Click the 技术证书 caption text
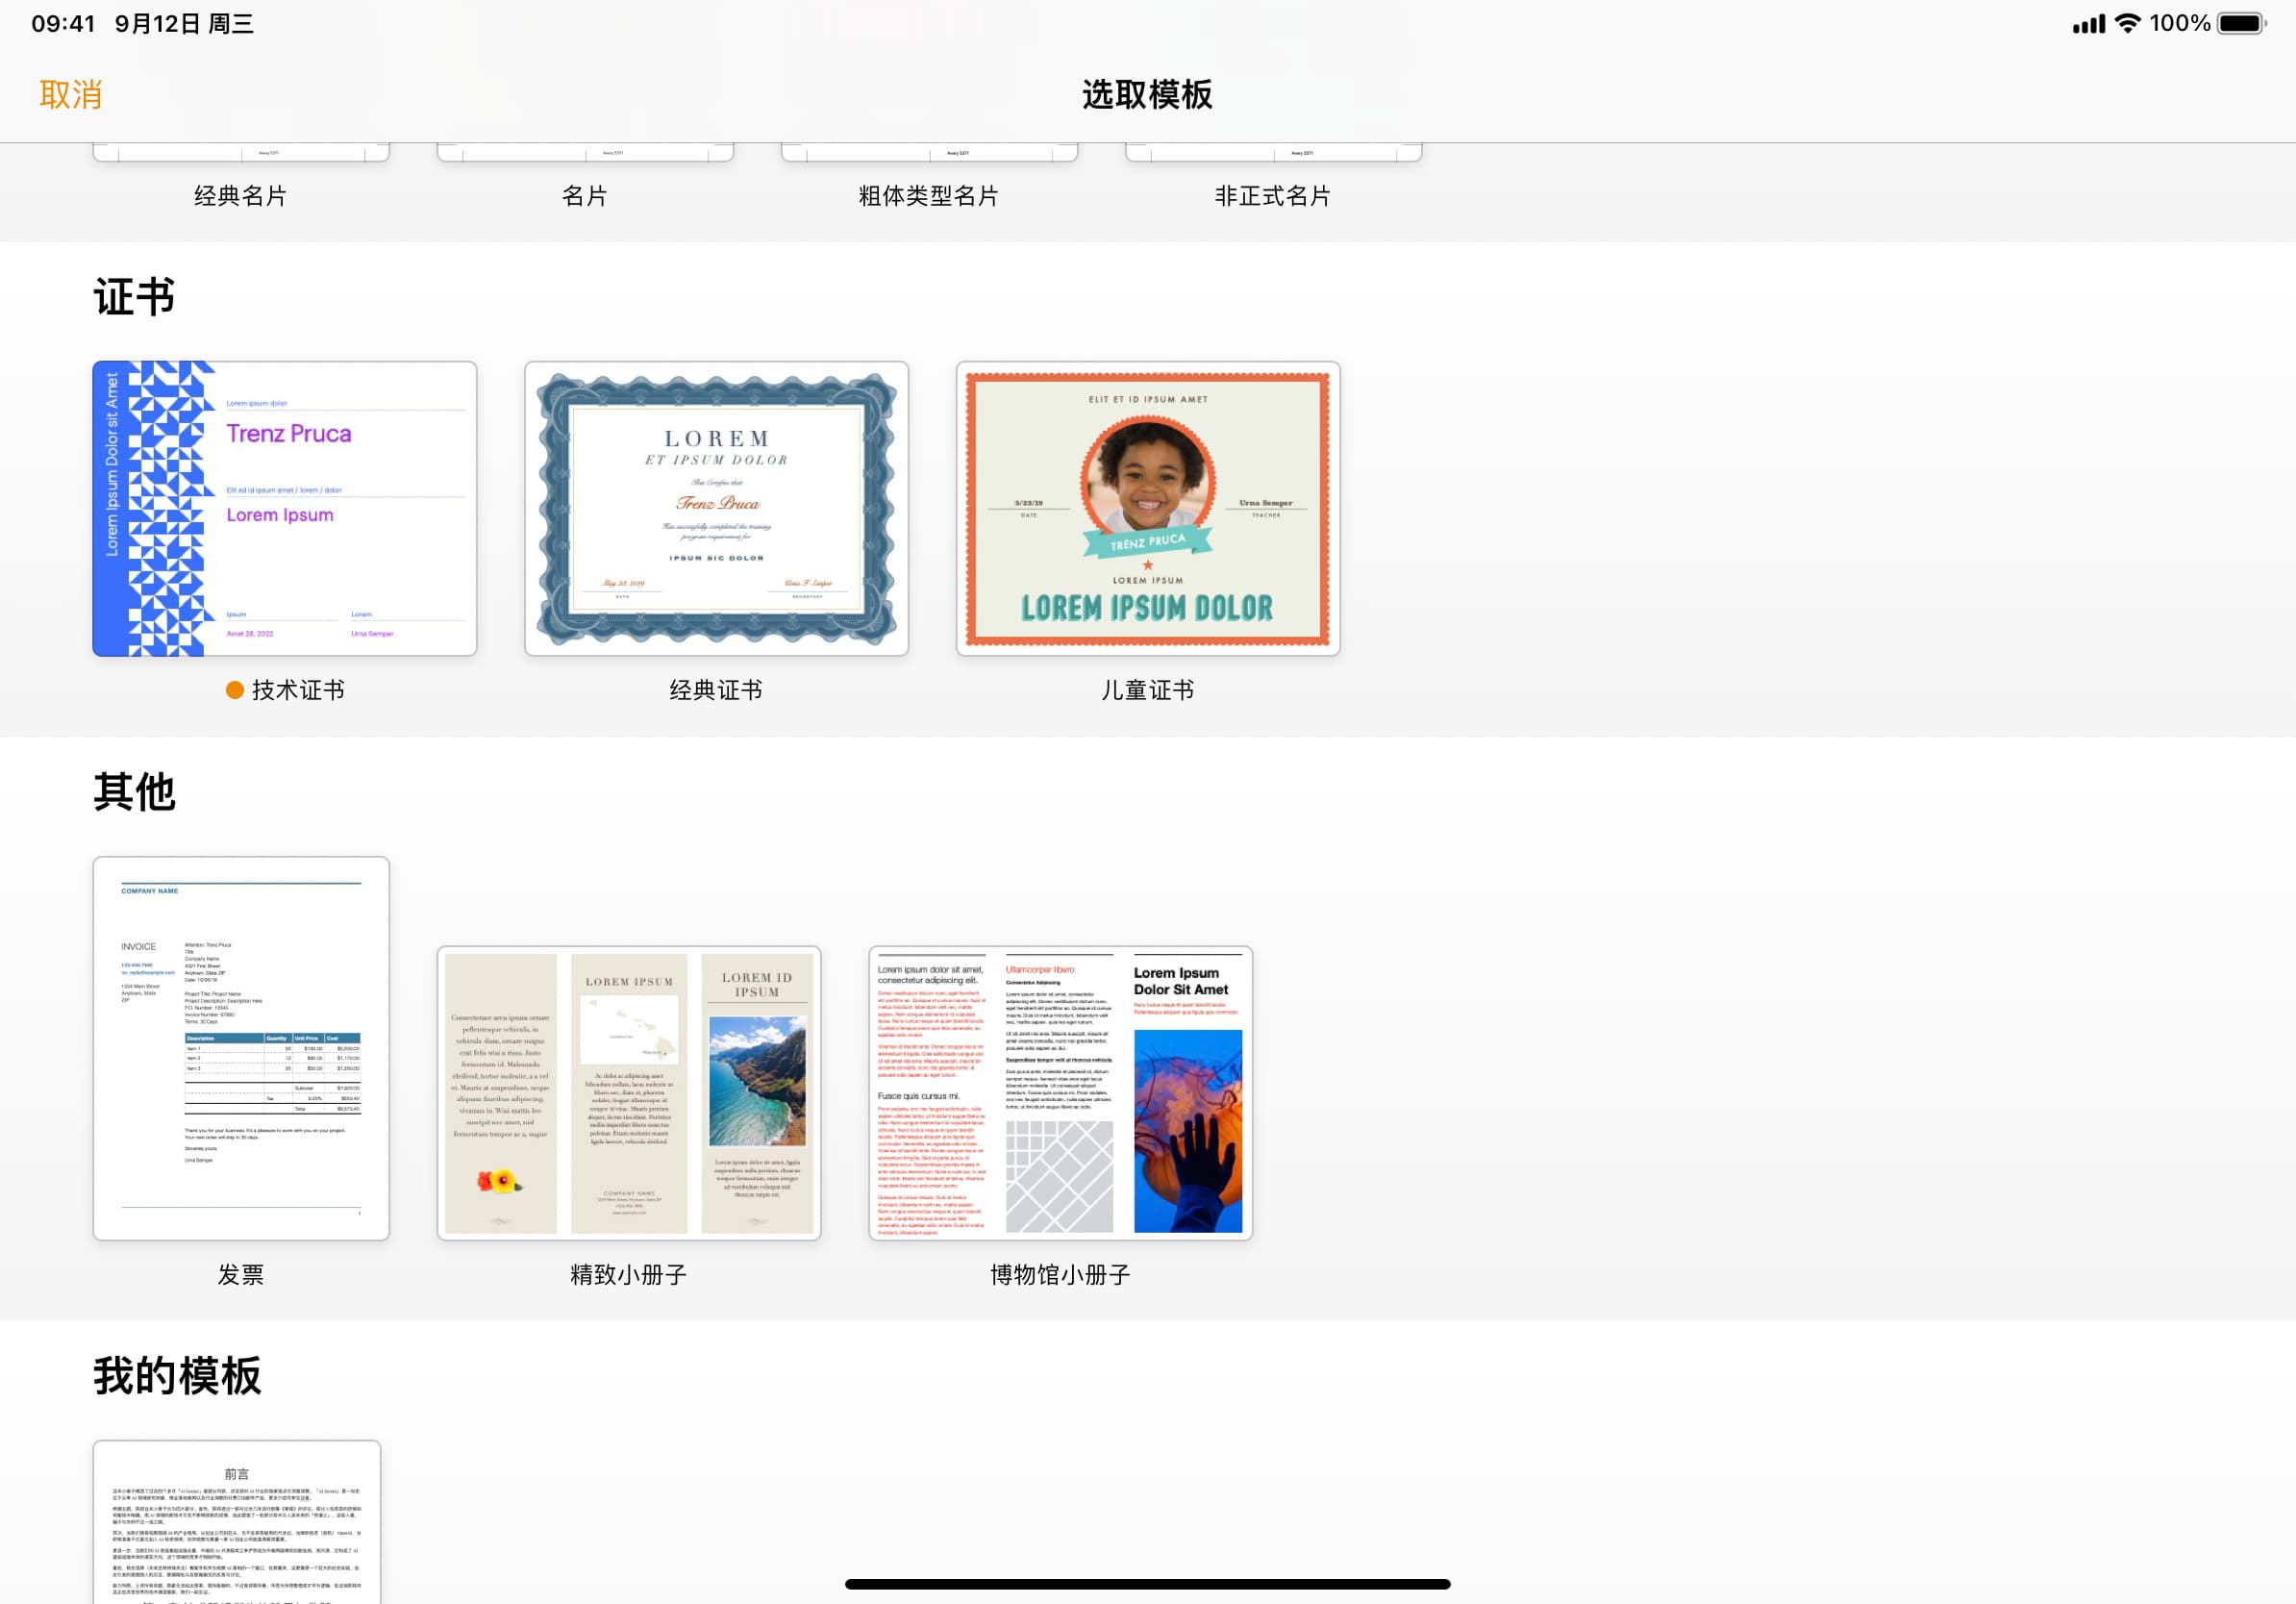 [x=298, y=690]
